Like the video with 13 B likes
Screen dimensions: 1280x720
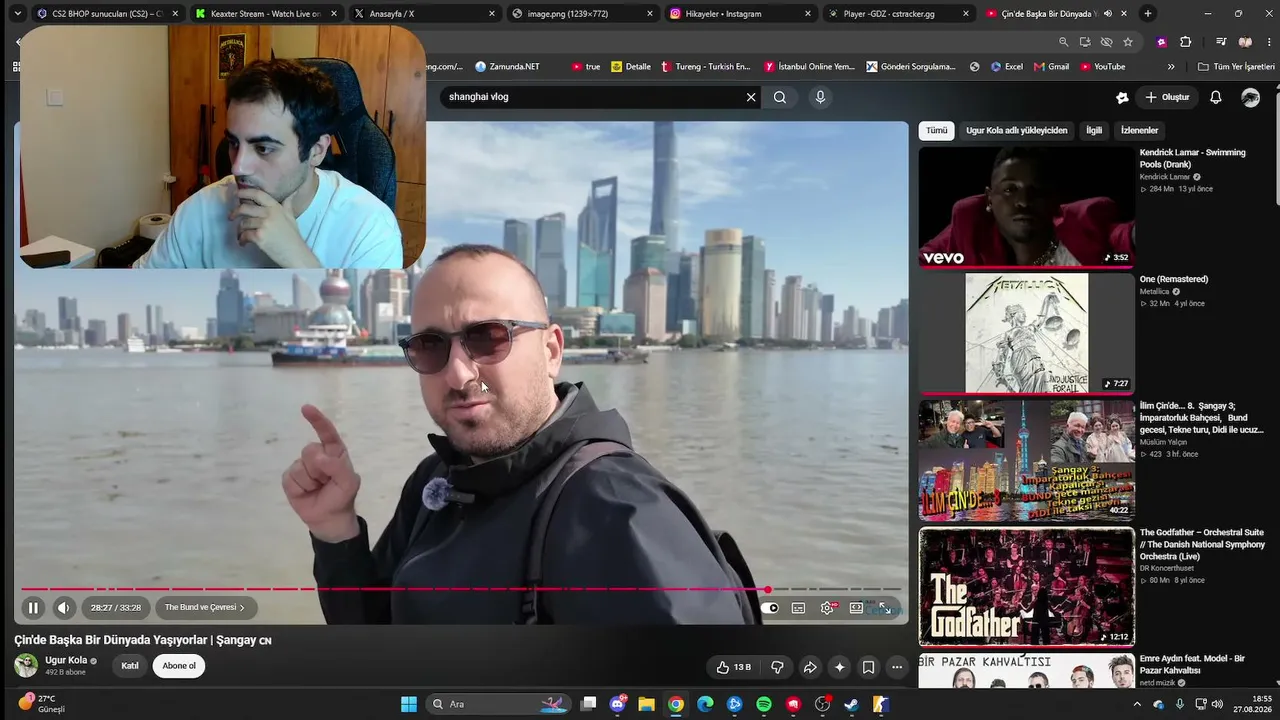click(x=734, y=667)
